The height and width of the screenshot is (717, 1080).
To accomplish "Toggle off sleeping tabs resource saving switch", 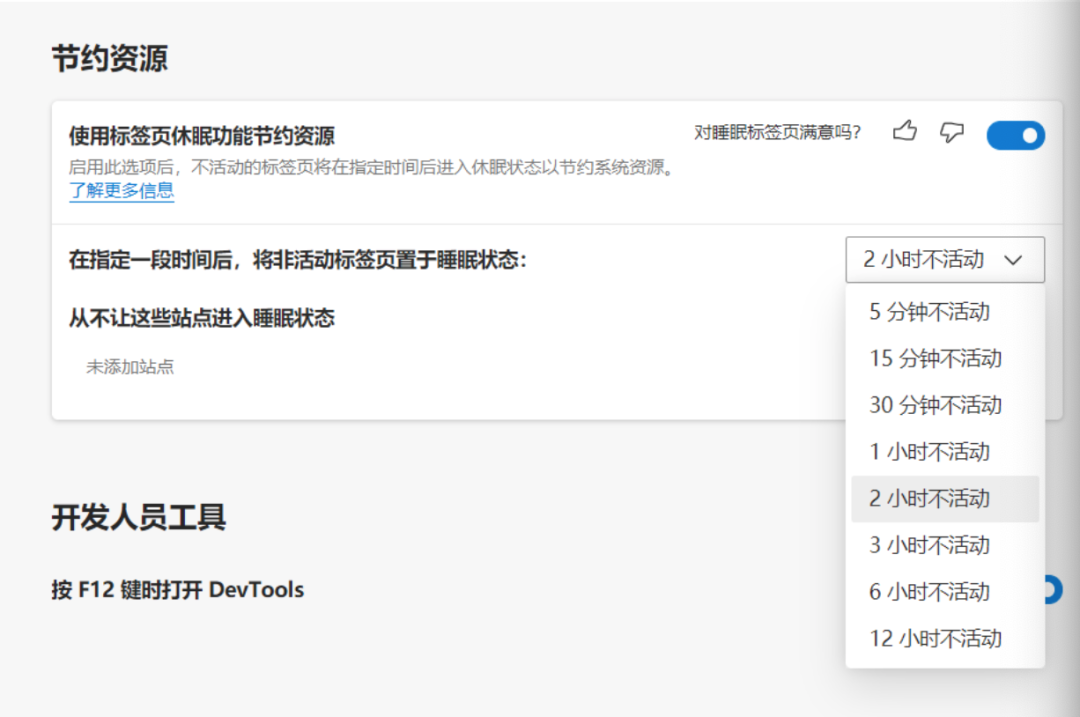I will [x=1015, y=135].
